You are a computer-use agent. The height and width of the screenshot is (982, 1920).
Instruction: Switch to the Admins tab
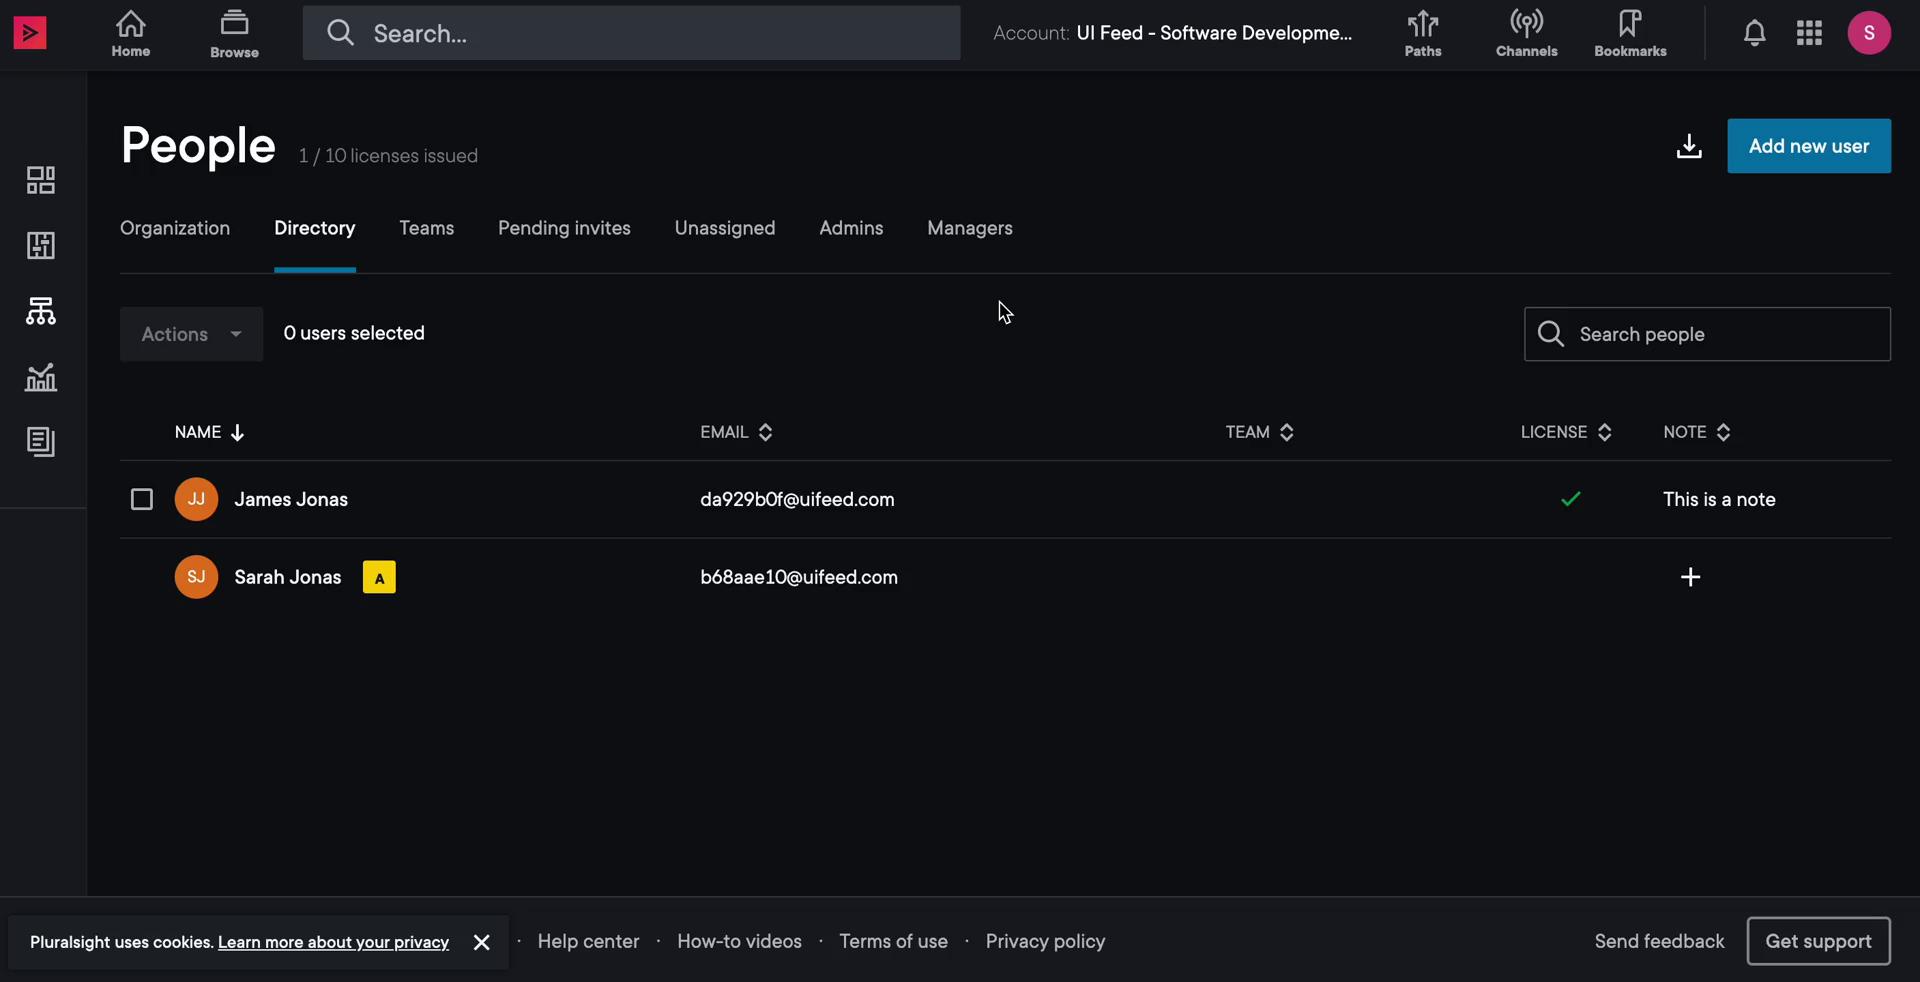pyautogui.click(x=851, y=228)
